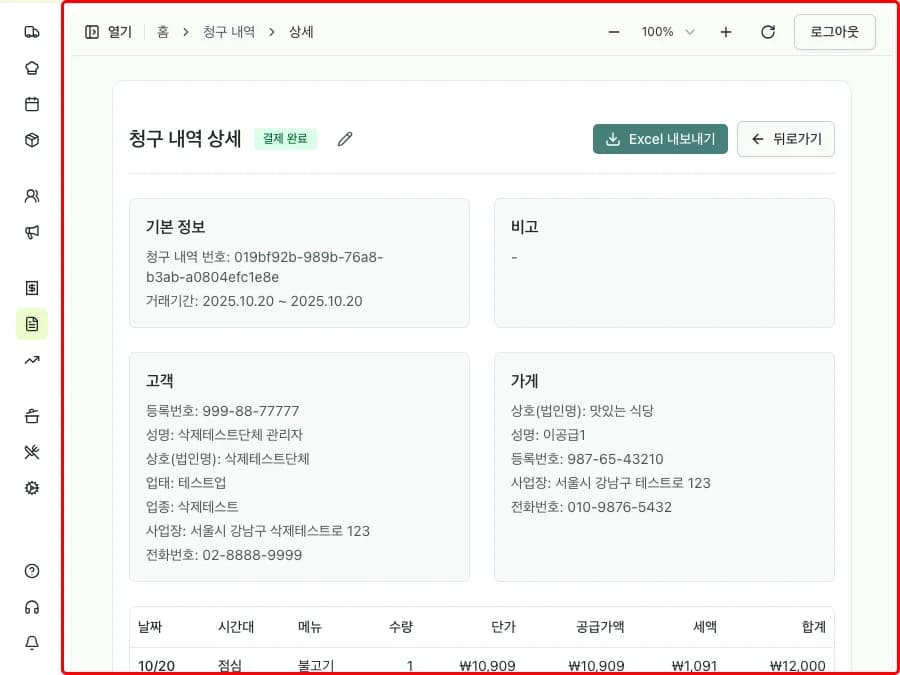Open the invoice dollar-document icon
This screenshot has width=900, height=675.
pos(31,288)
